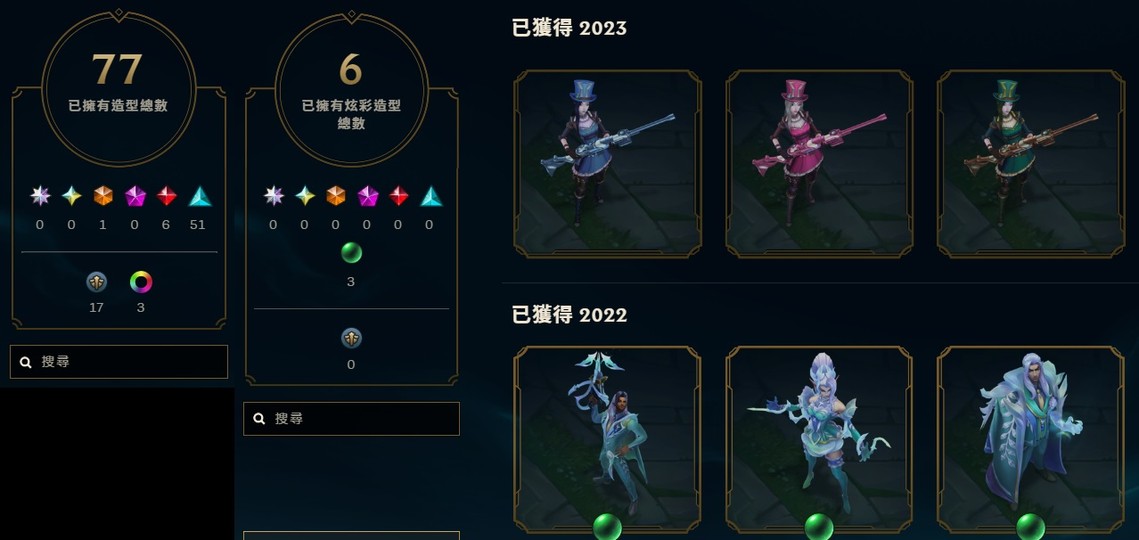
Task: Click the legacy badge icon in chroma panel
Action: (352, 339)
